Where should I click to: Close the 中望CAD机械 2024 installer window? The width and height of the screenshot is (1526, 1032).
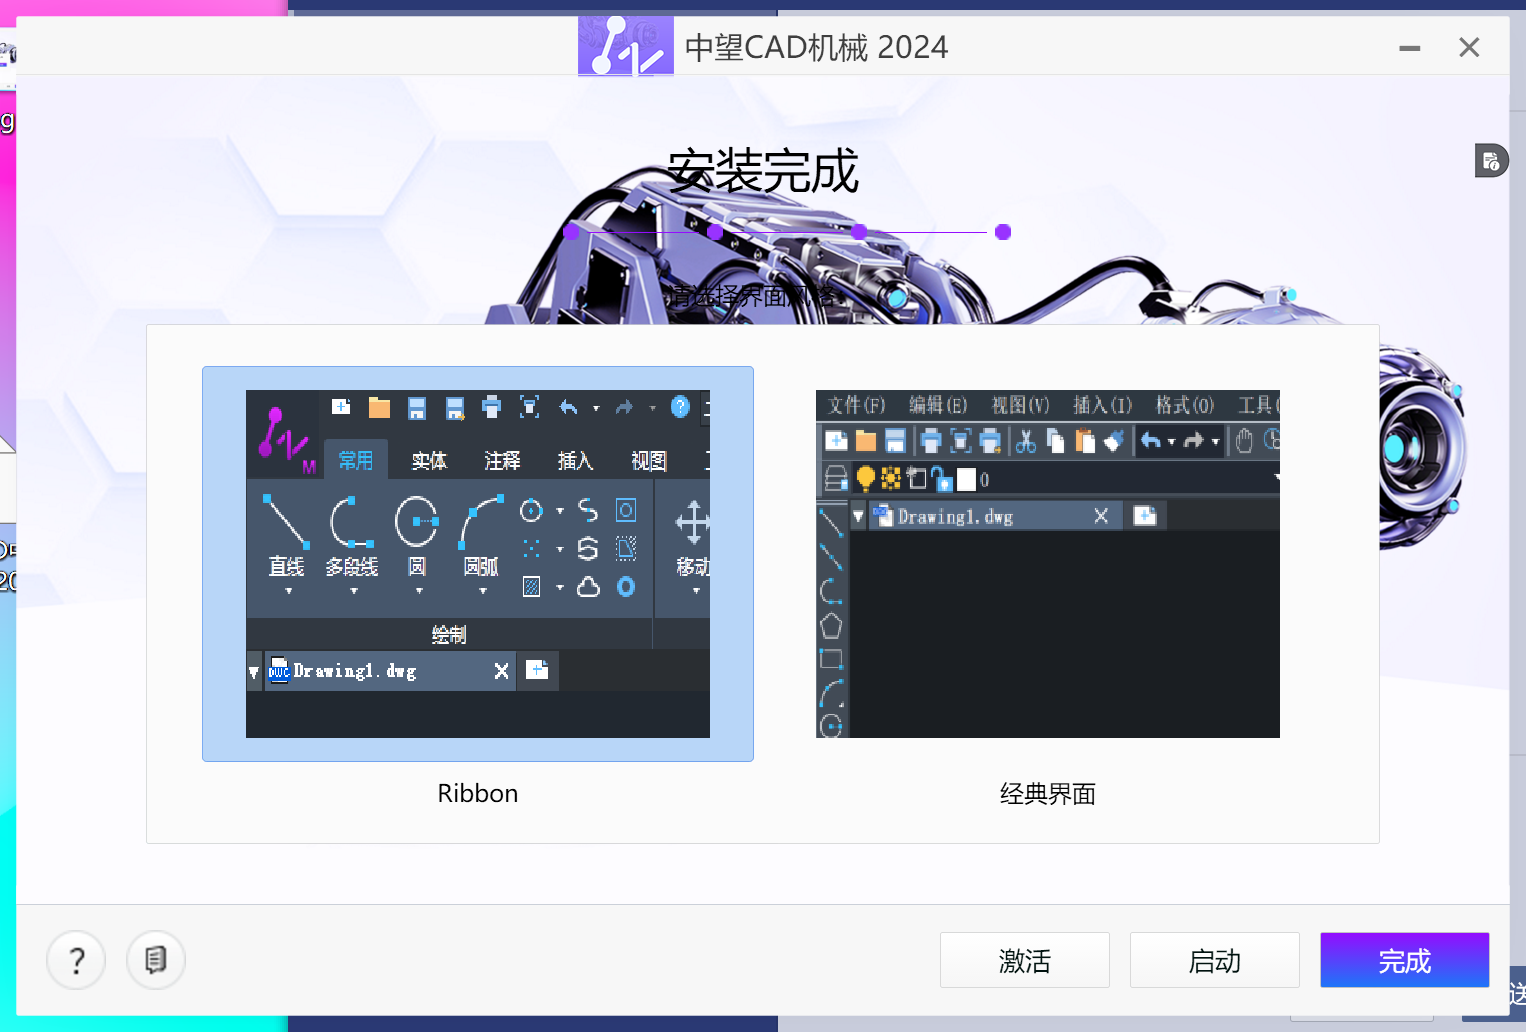1469,48
